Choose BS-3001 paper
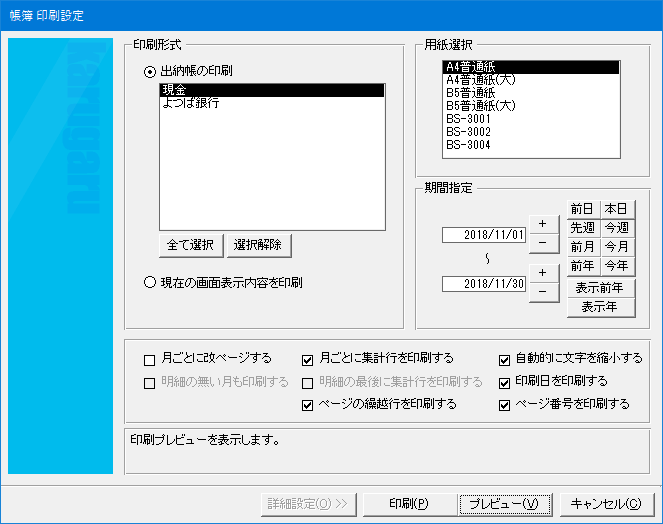The height and width of the screenshot is (524, 663). pyautogui.click(x=531, y=119)
